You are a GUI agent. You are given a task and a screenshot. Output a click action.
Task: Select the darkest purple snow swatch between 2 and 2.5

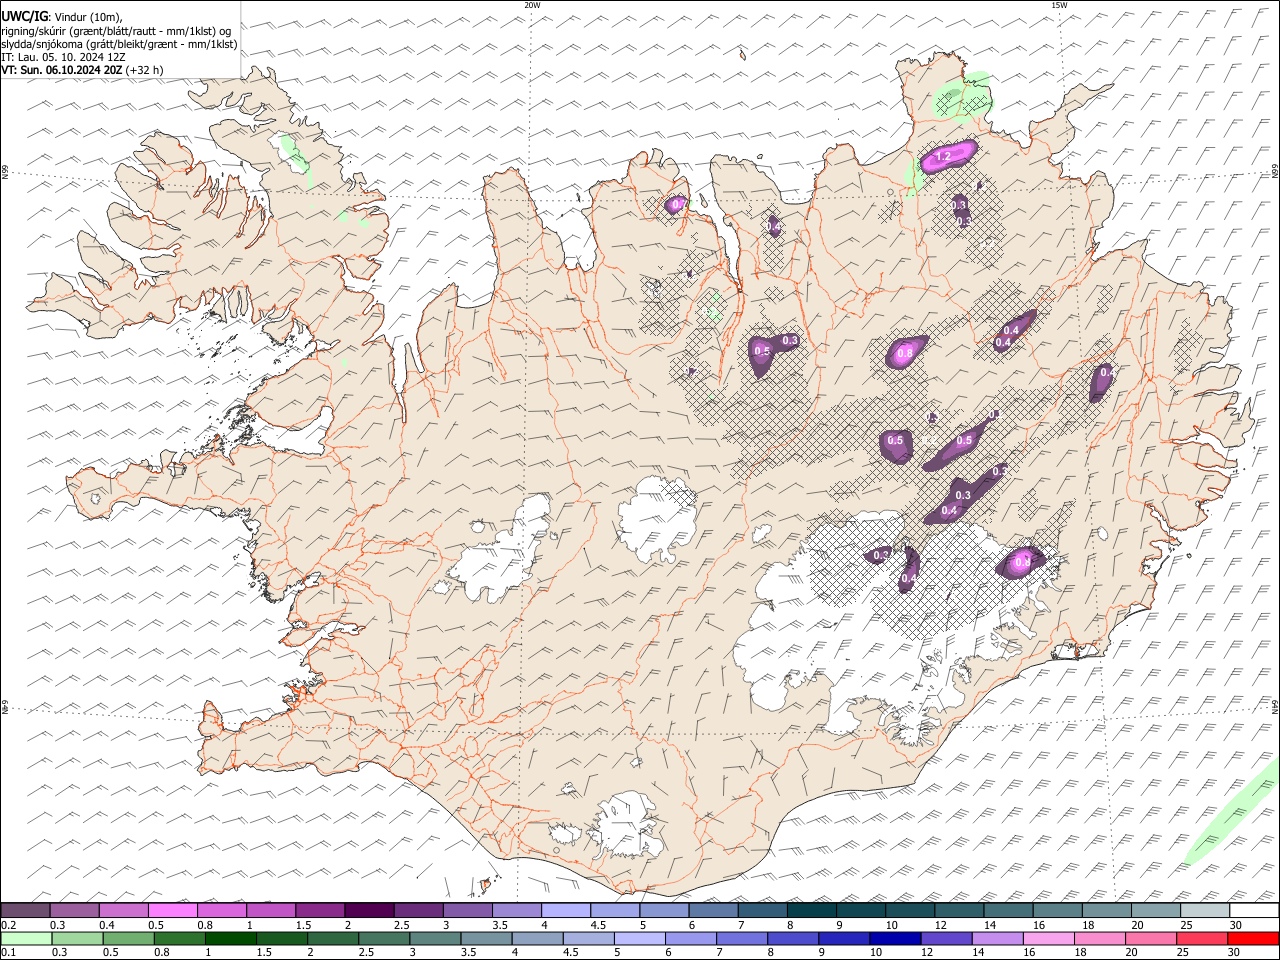(x=369, y=910)
